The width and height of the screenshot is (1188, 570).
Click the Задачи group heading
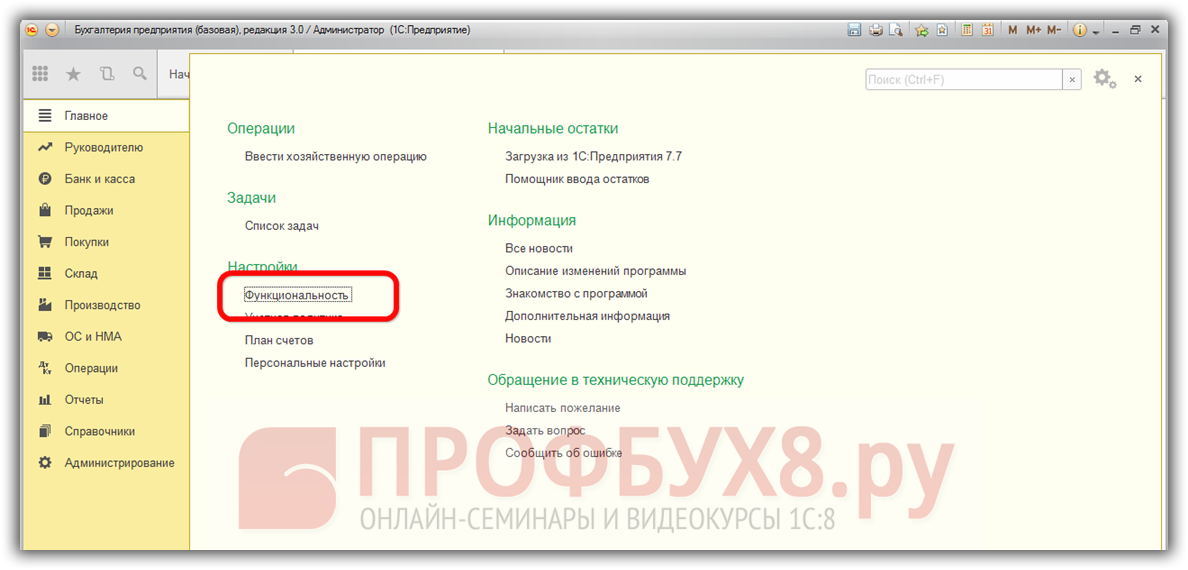coord(252,198)
